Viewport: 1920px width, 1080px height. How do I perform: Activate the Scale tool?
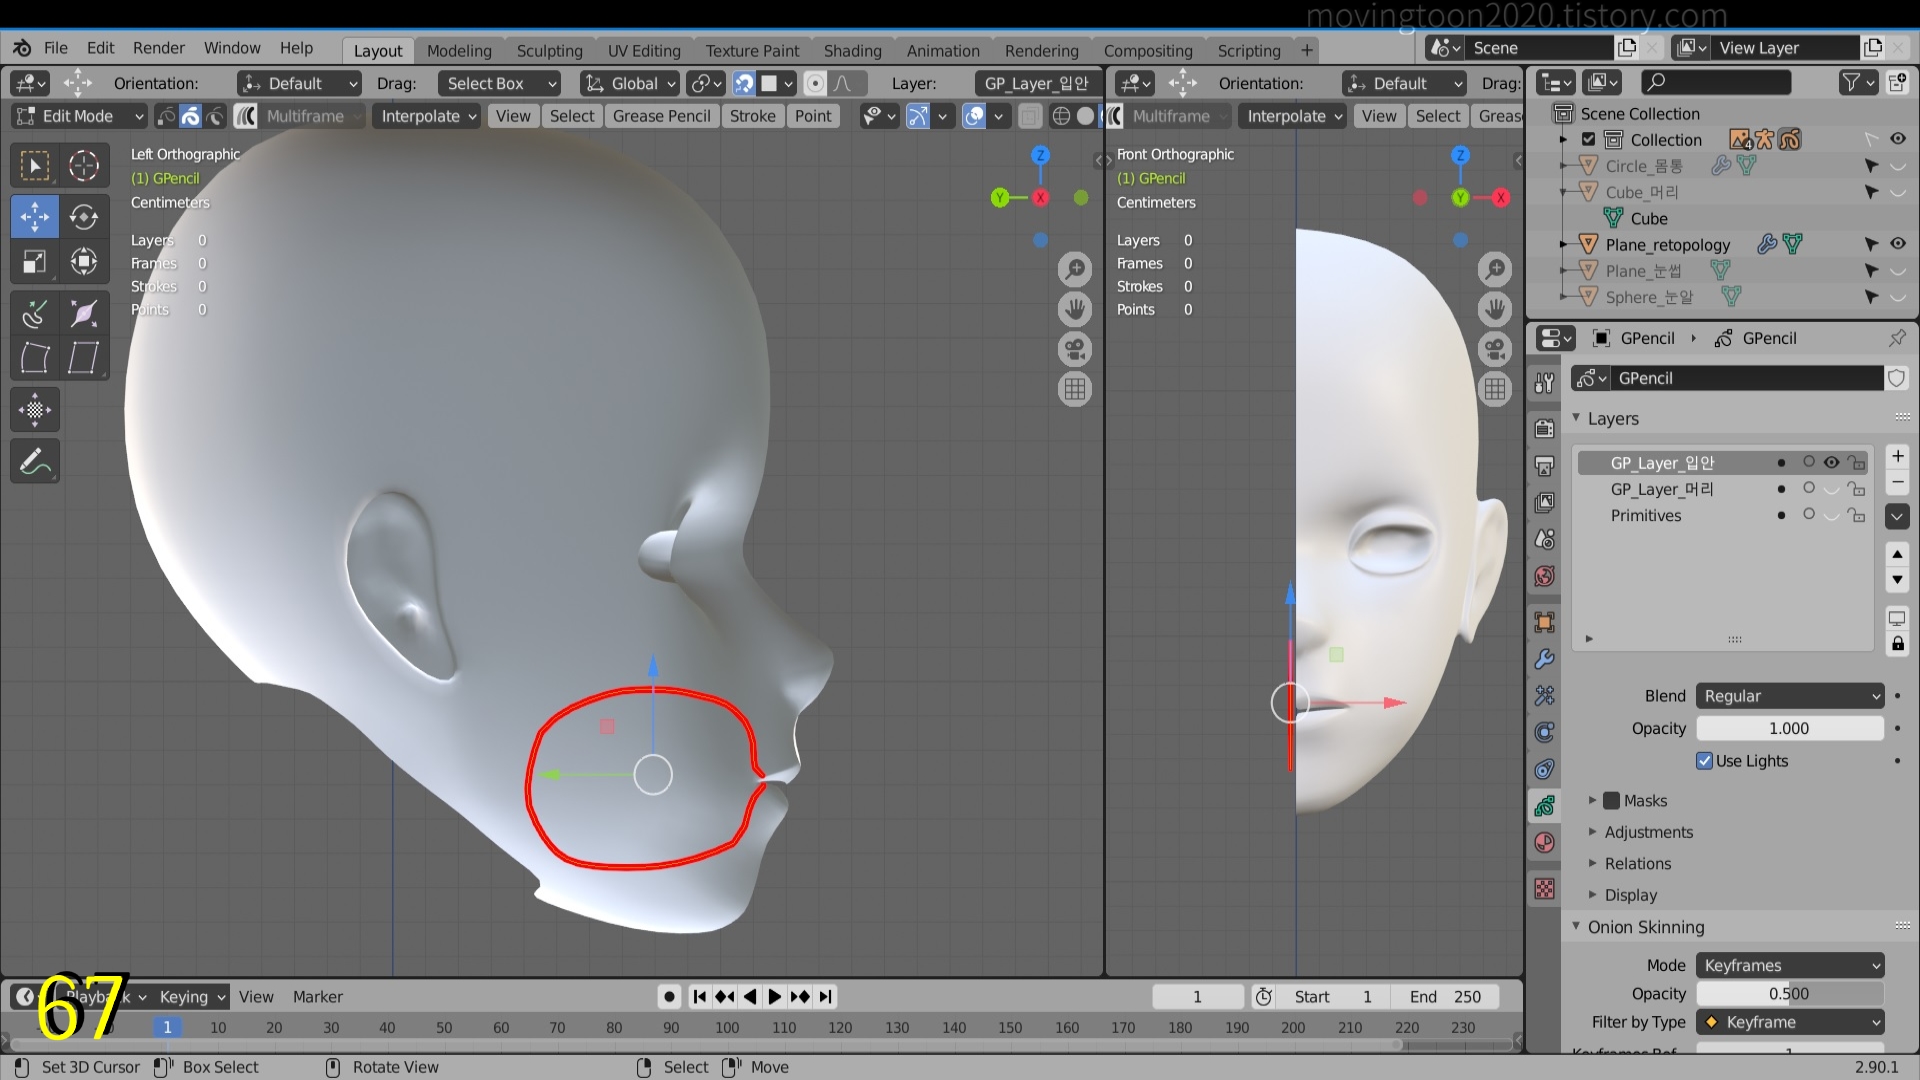click(x=34, y=262)
